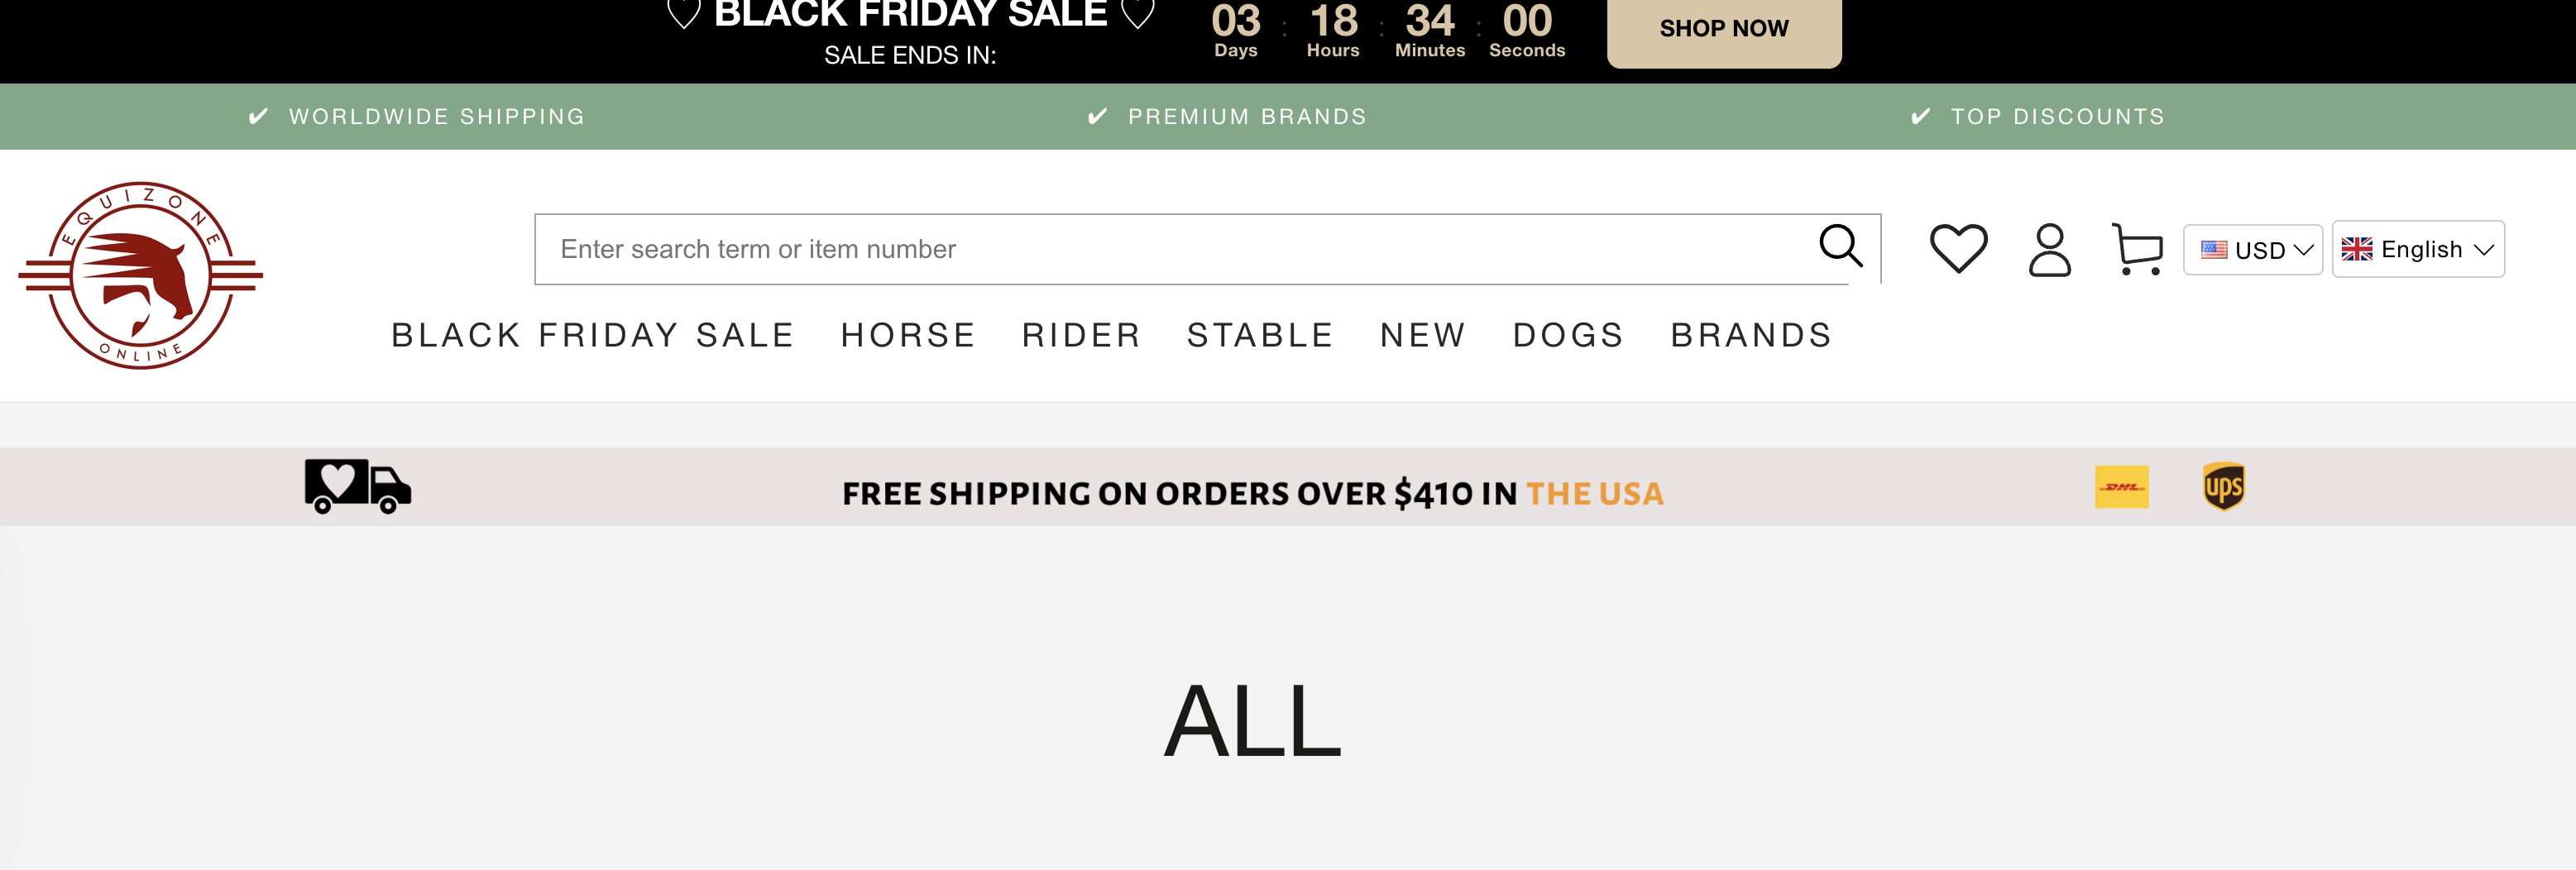Browse the Dogs category
This screenshot has height=870, width=2576.
1568,335
